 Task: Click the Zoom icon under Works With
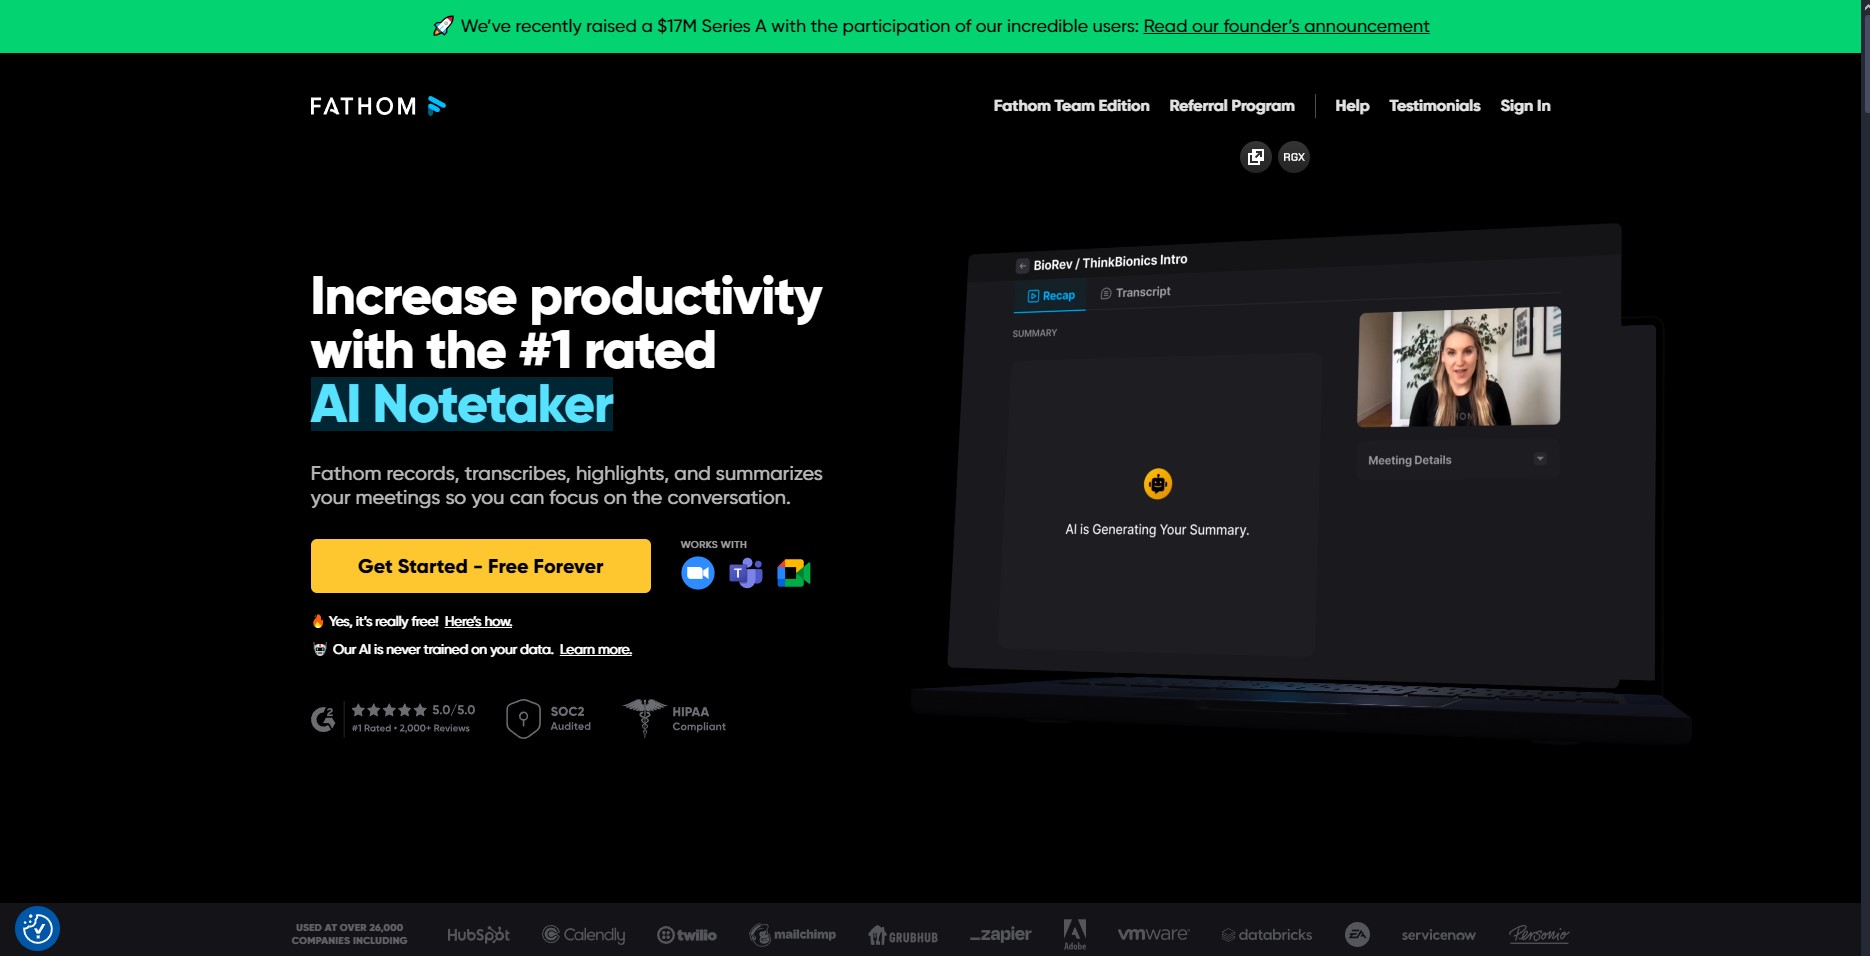698,573
